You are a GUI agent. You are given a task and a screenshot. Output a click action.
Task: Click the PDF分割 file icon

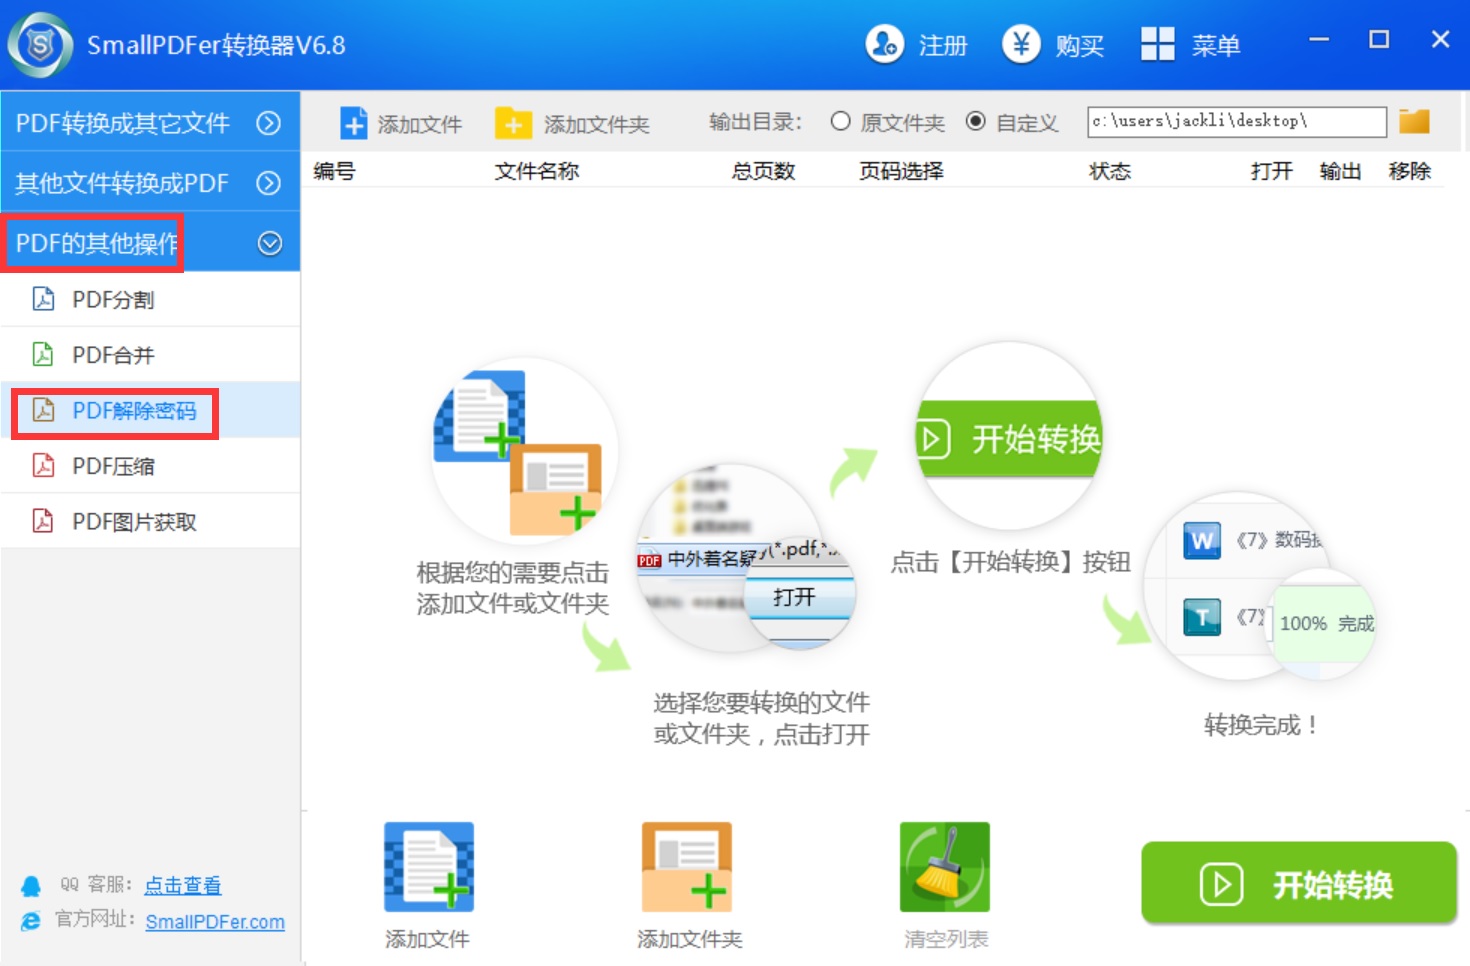pos(43,299)
